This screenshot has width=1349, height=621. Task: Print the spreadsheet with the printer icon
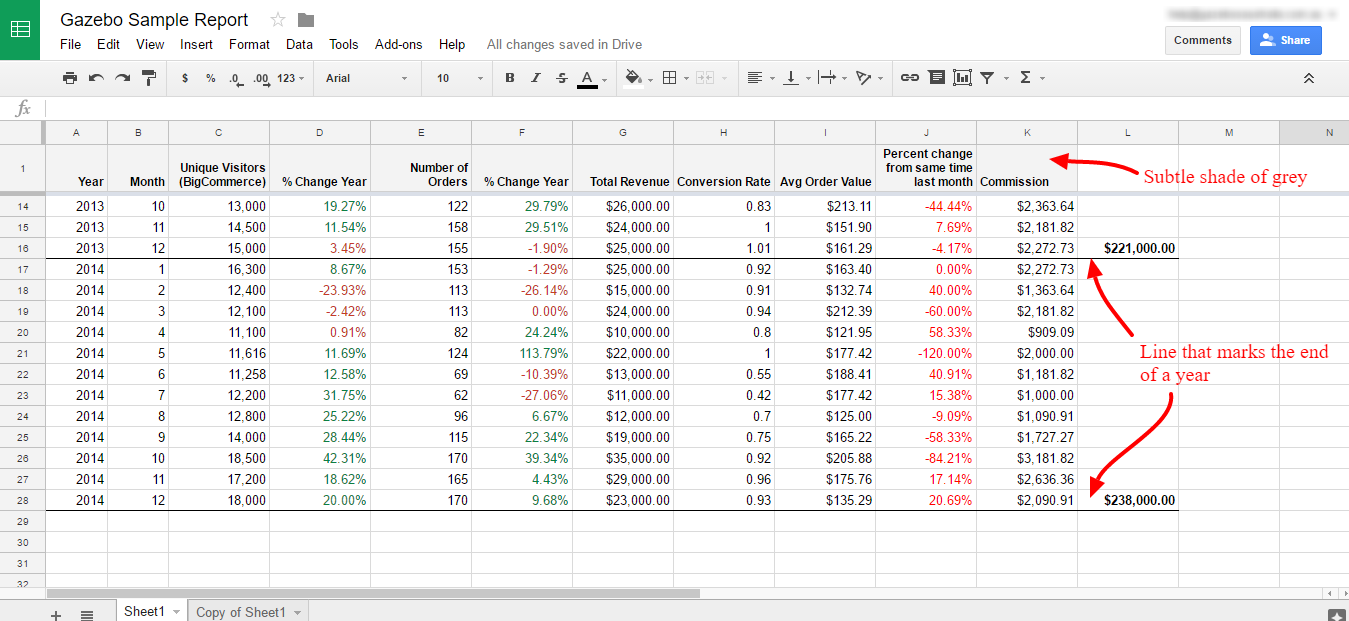tap(70, 78)
